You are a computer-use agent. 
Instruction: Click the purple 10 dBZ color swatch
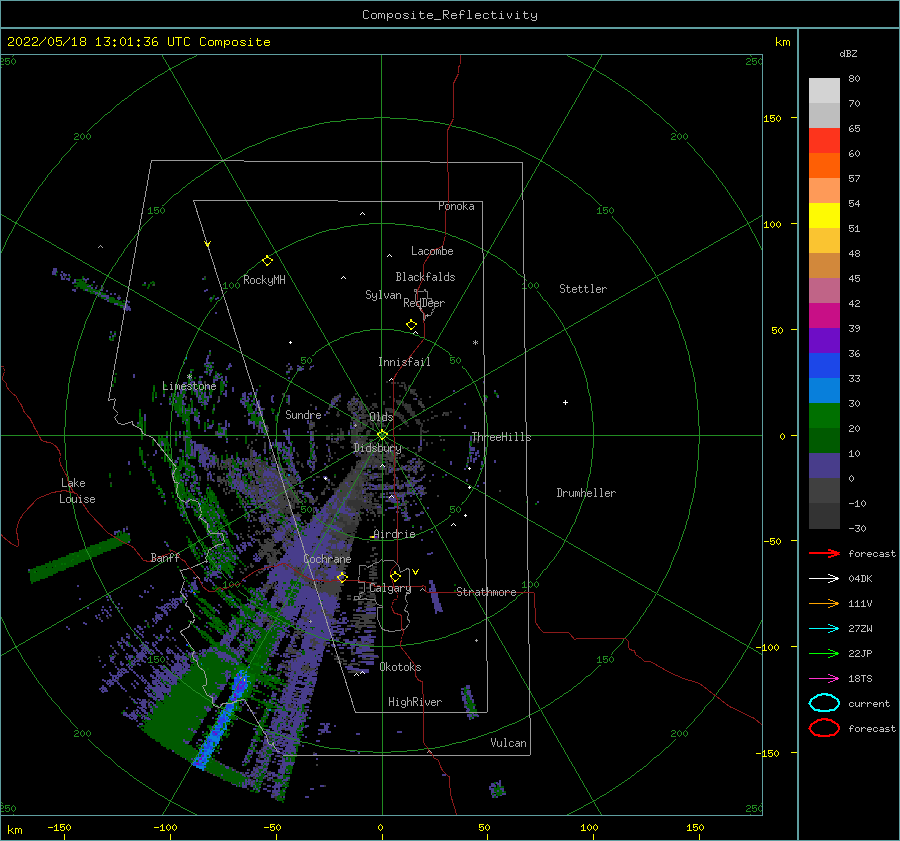tap(824, 465)
